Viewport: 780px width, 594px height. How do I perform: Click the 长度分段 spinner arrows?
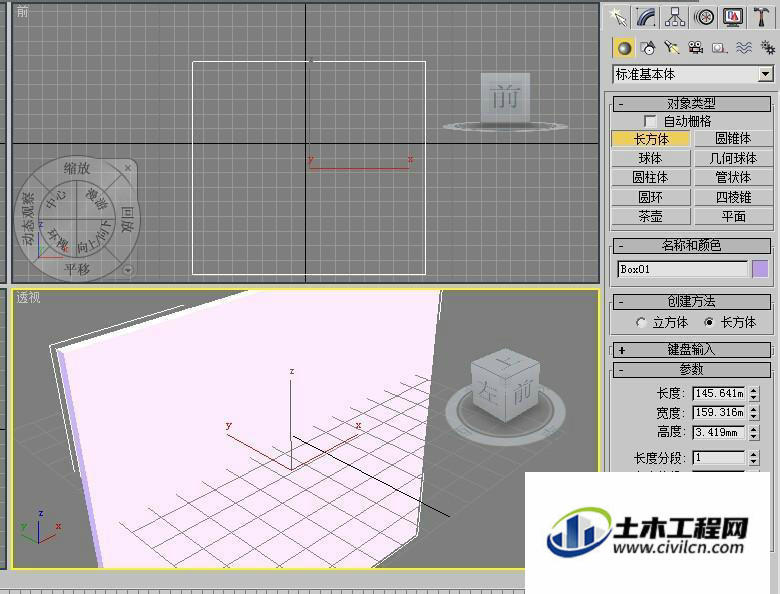(754, 457)
